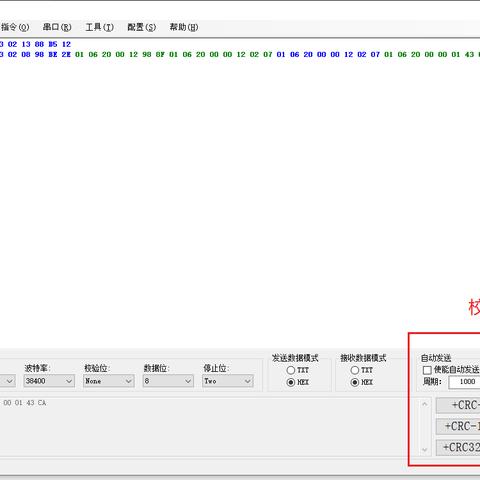This screenshot has width=480, height=480.
Task: Click the send box scrollbar up arrow
Action: tap(424, 404)
